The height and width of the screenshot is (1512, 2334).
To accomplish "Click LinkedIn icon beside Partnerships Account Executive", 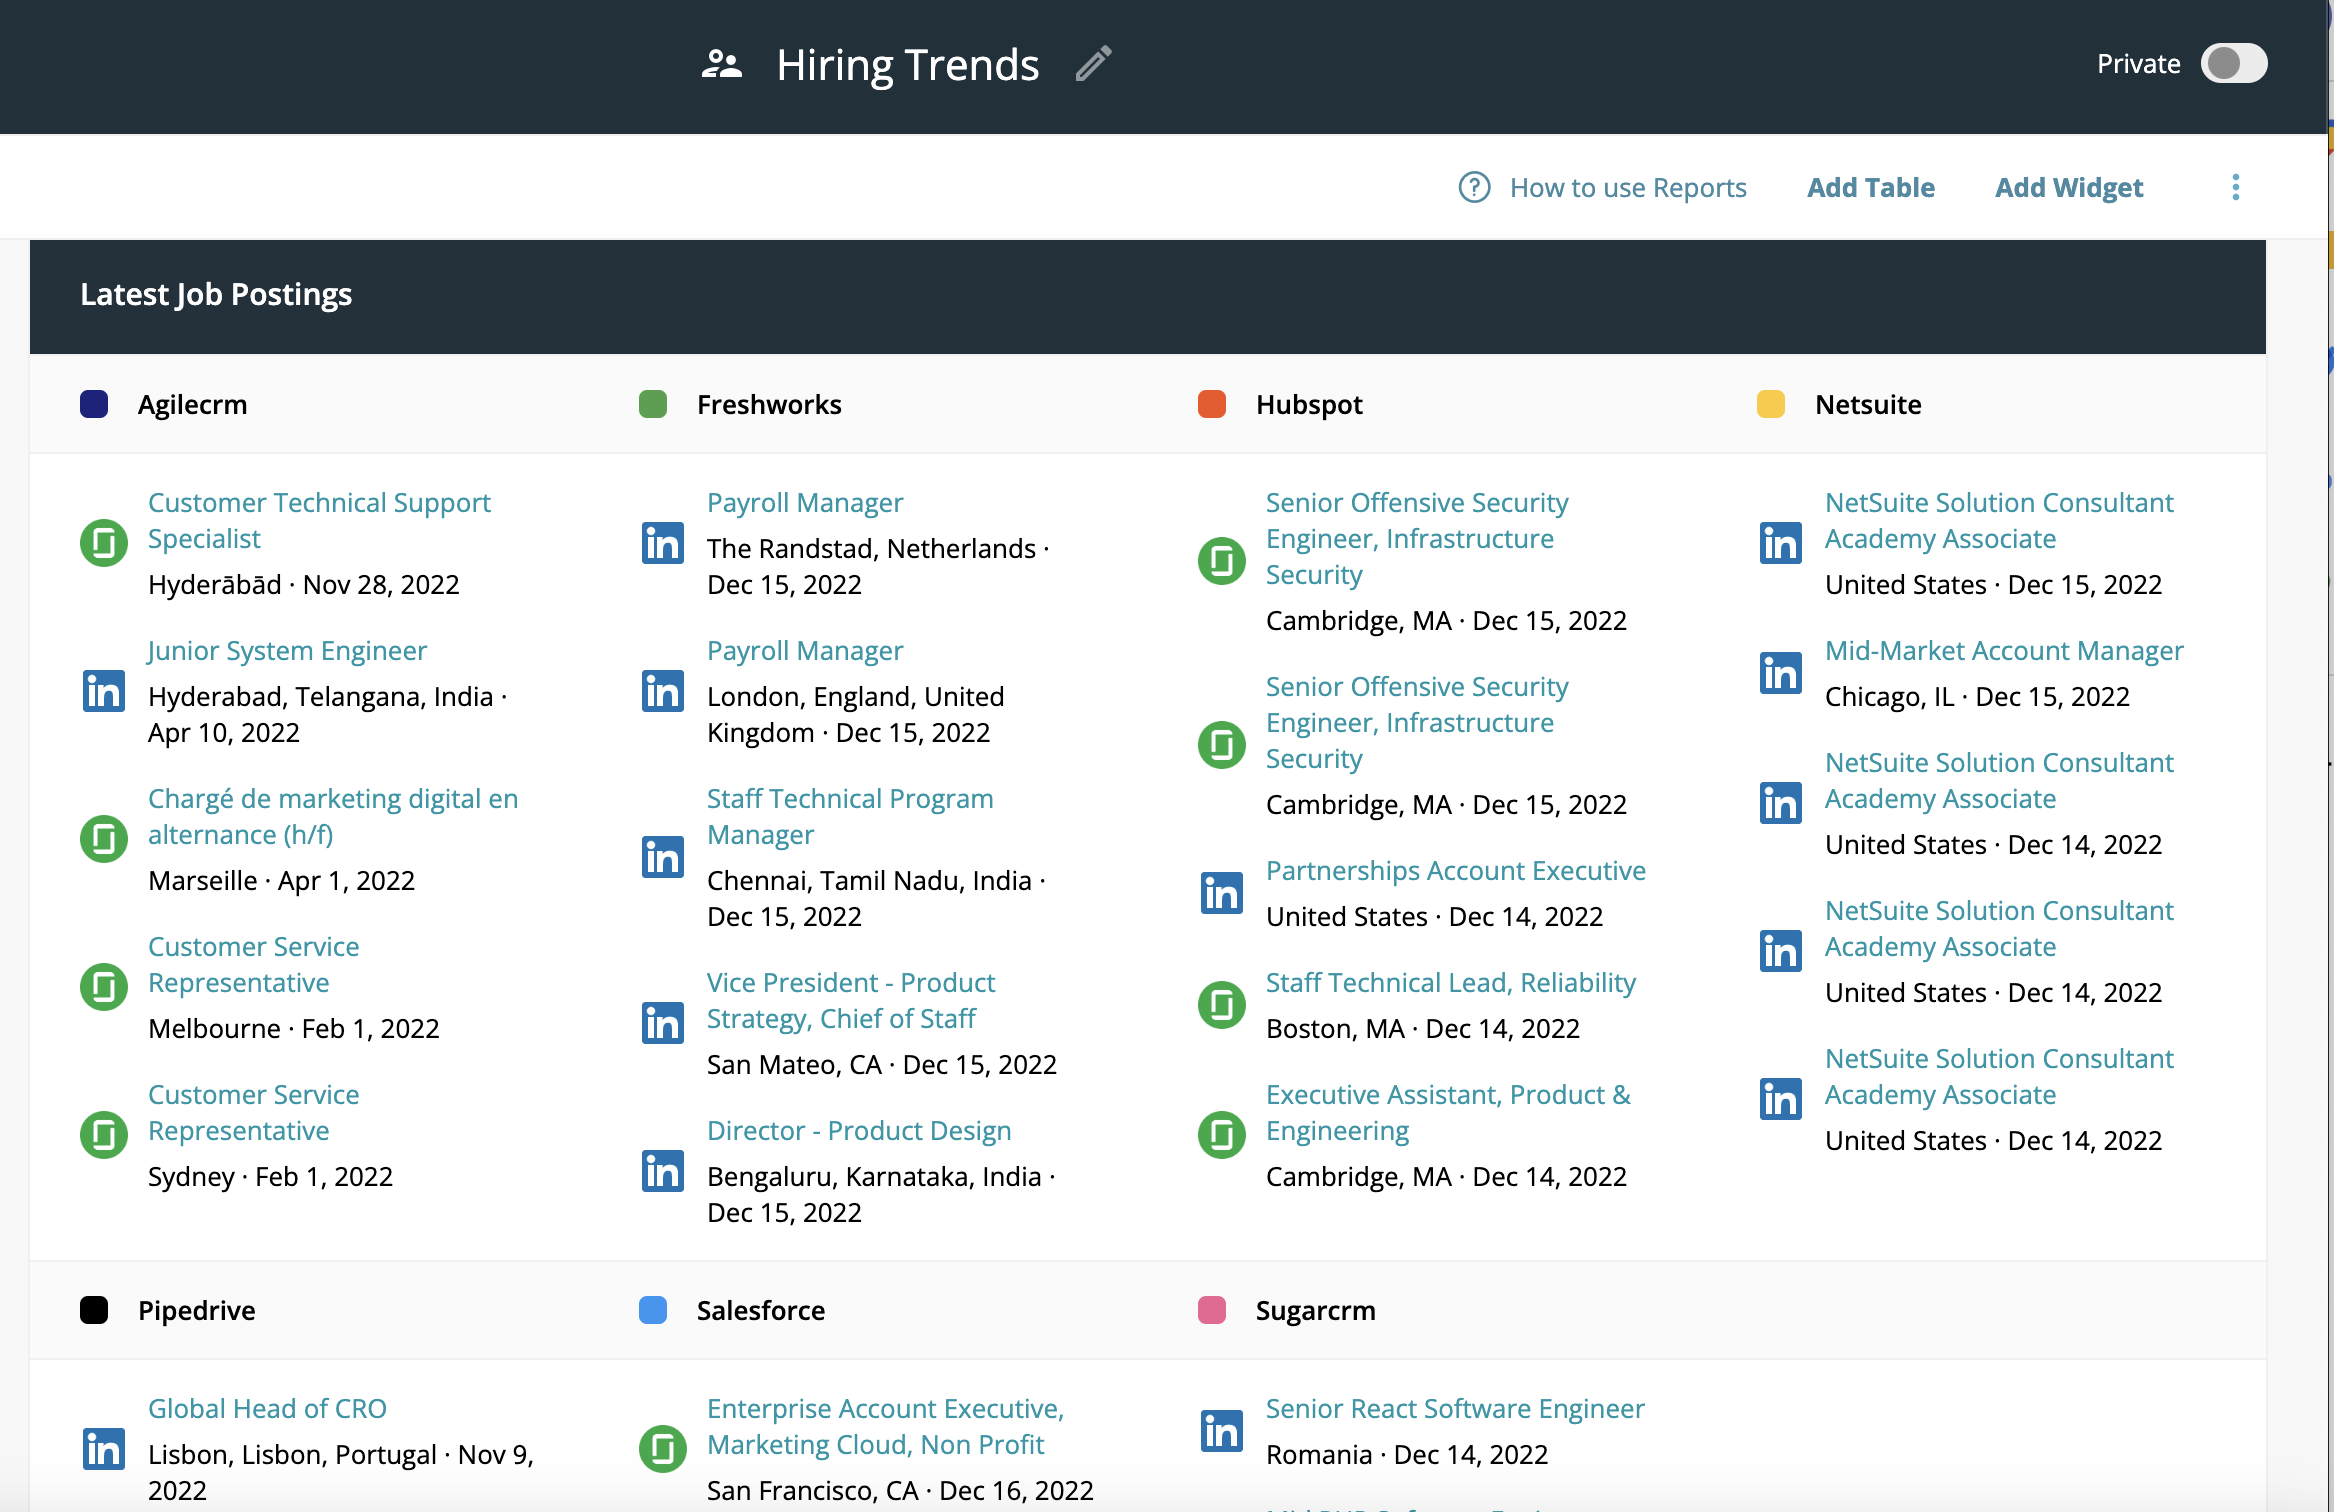I will [x=1222, y=893].
